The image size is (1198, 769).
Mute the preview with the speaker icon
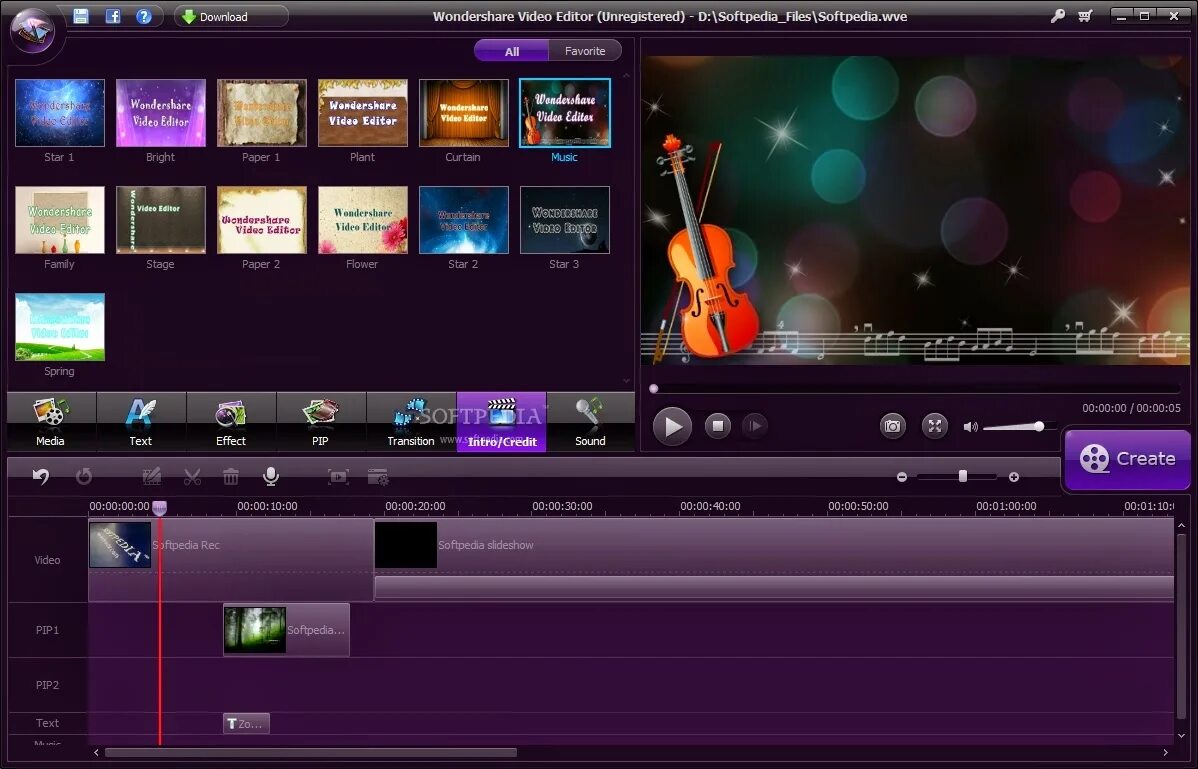click(x=970, y=427)
